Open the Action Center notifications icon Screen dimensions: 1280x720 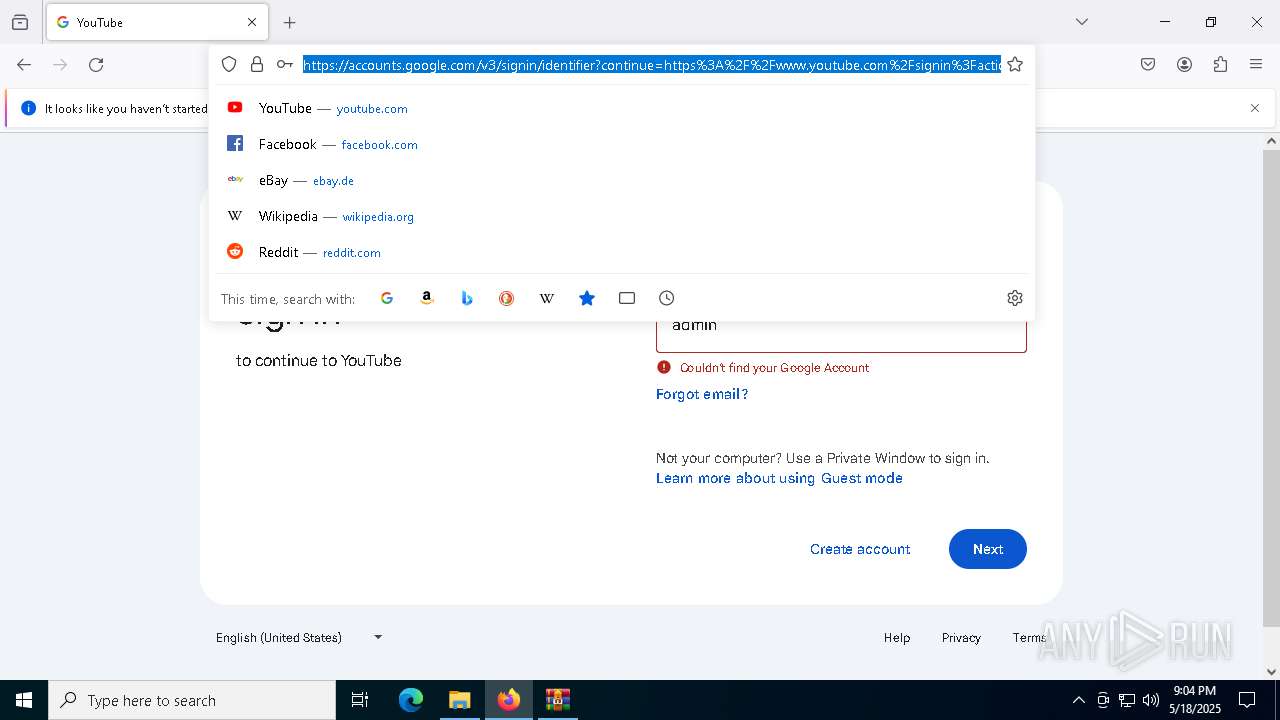1247,700
